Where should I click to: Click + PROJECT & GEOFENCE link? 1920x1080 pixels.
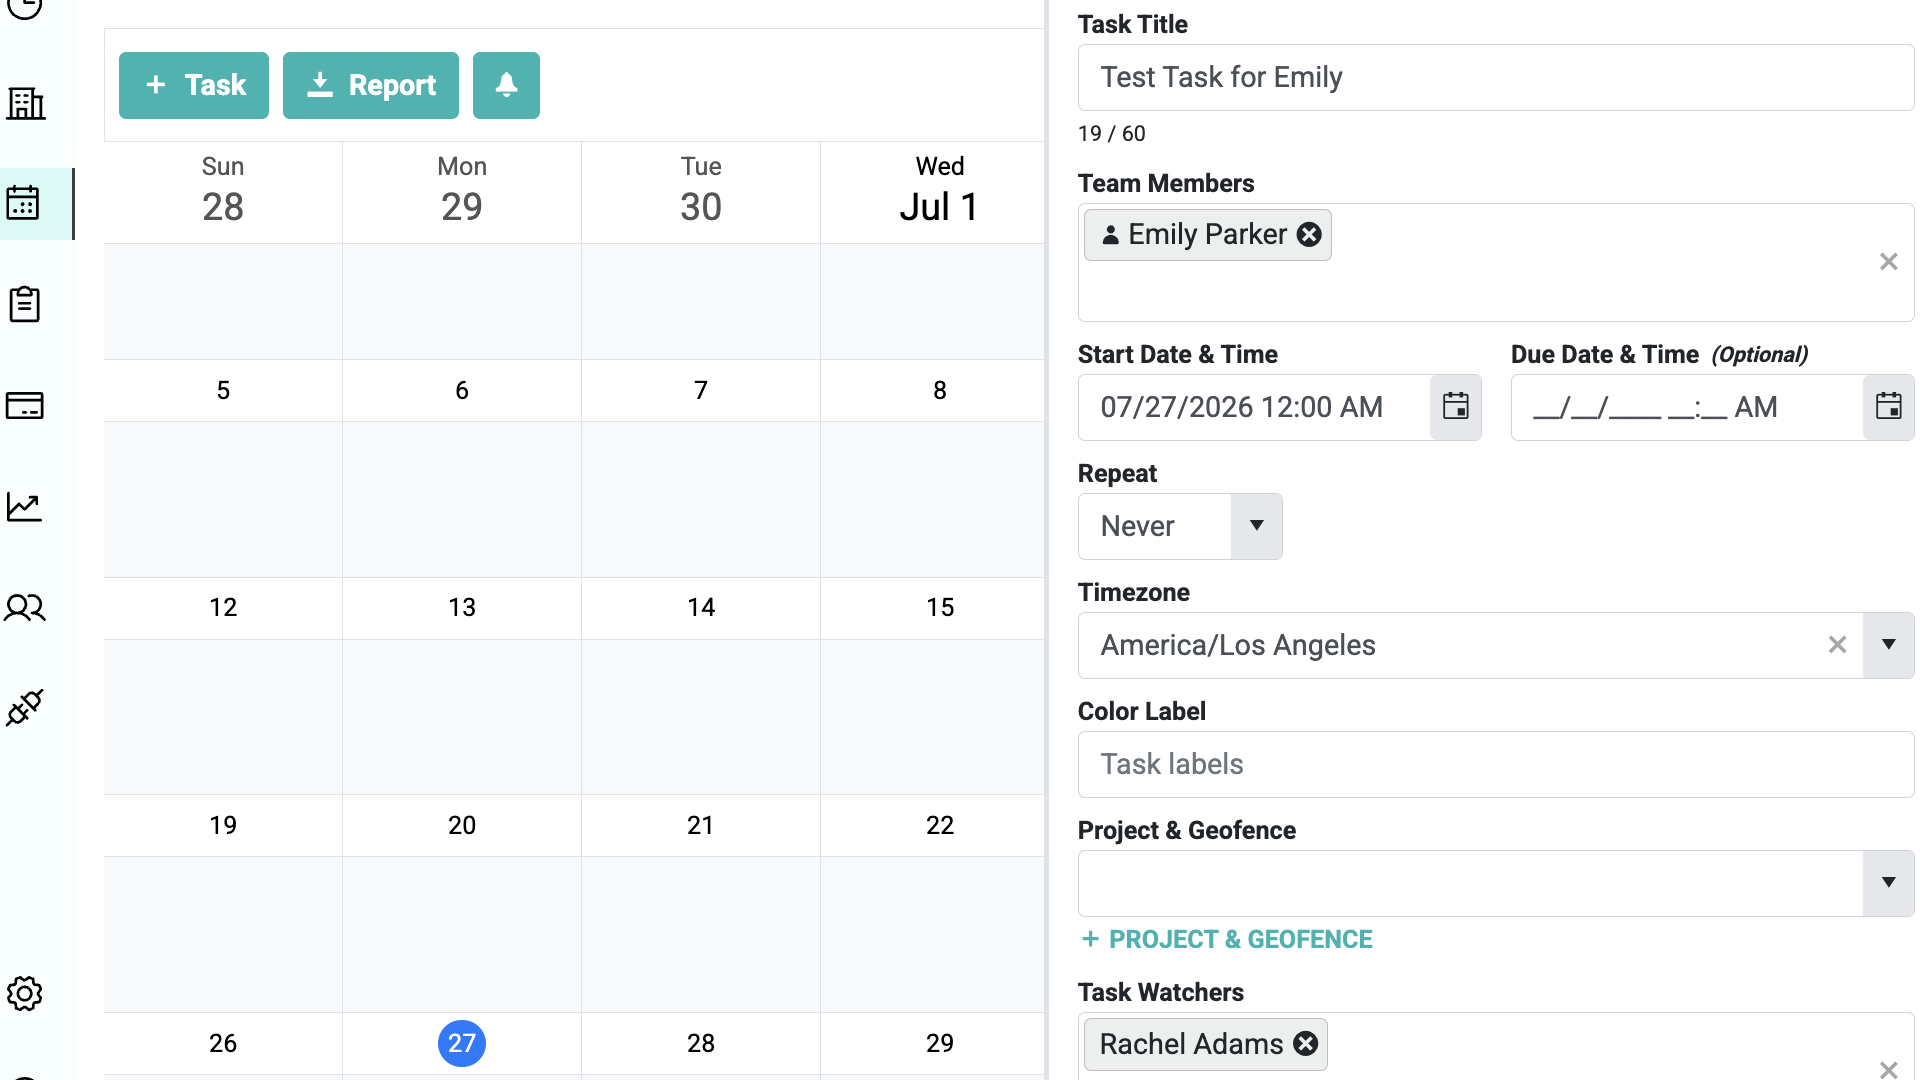coord(1227,939)
